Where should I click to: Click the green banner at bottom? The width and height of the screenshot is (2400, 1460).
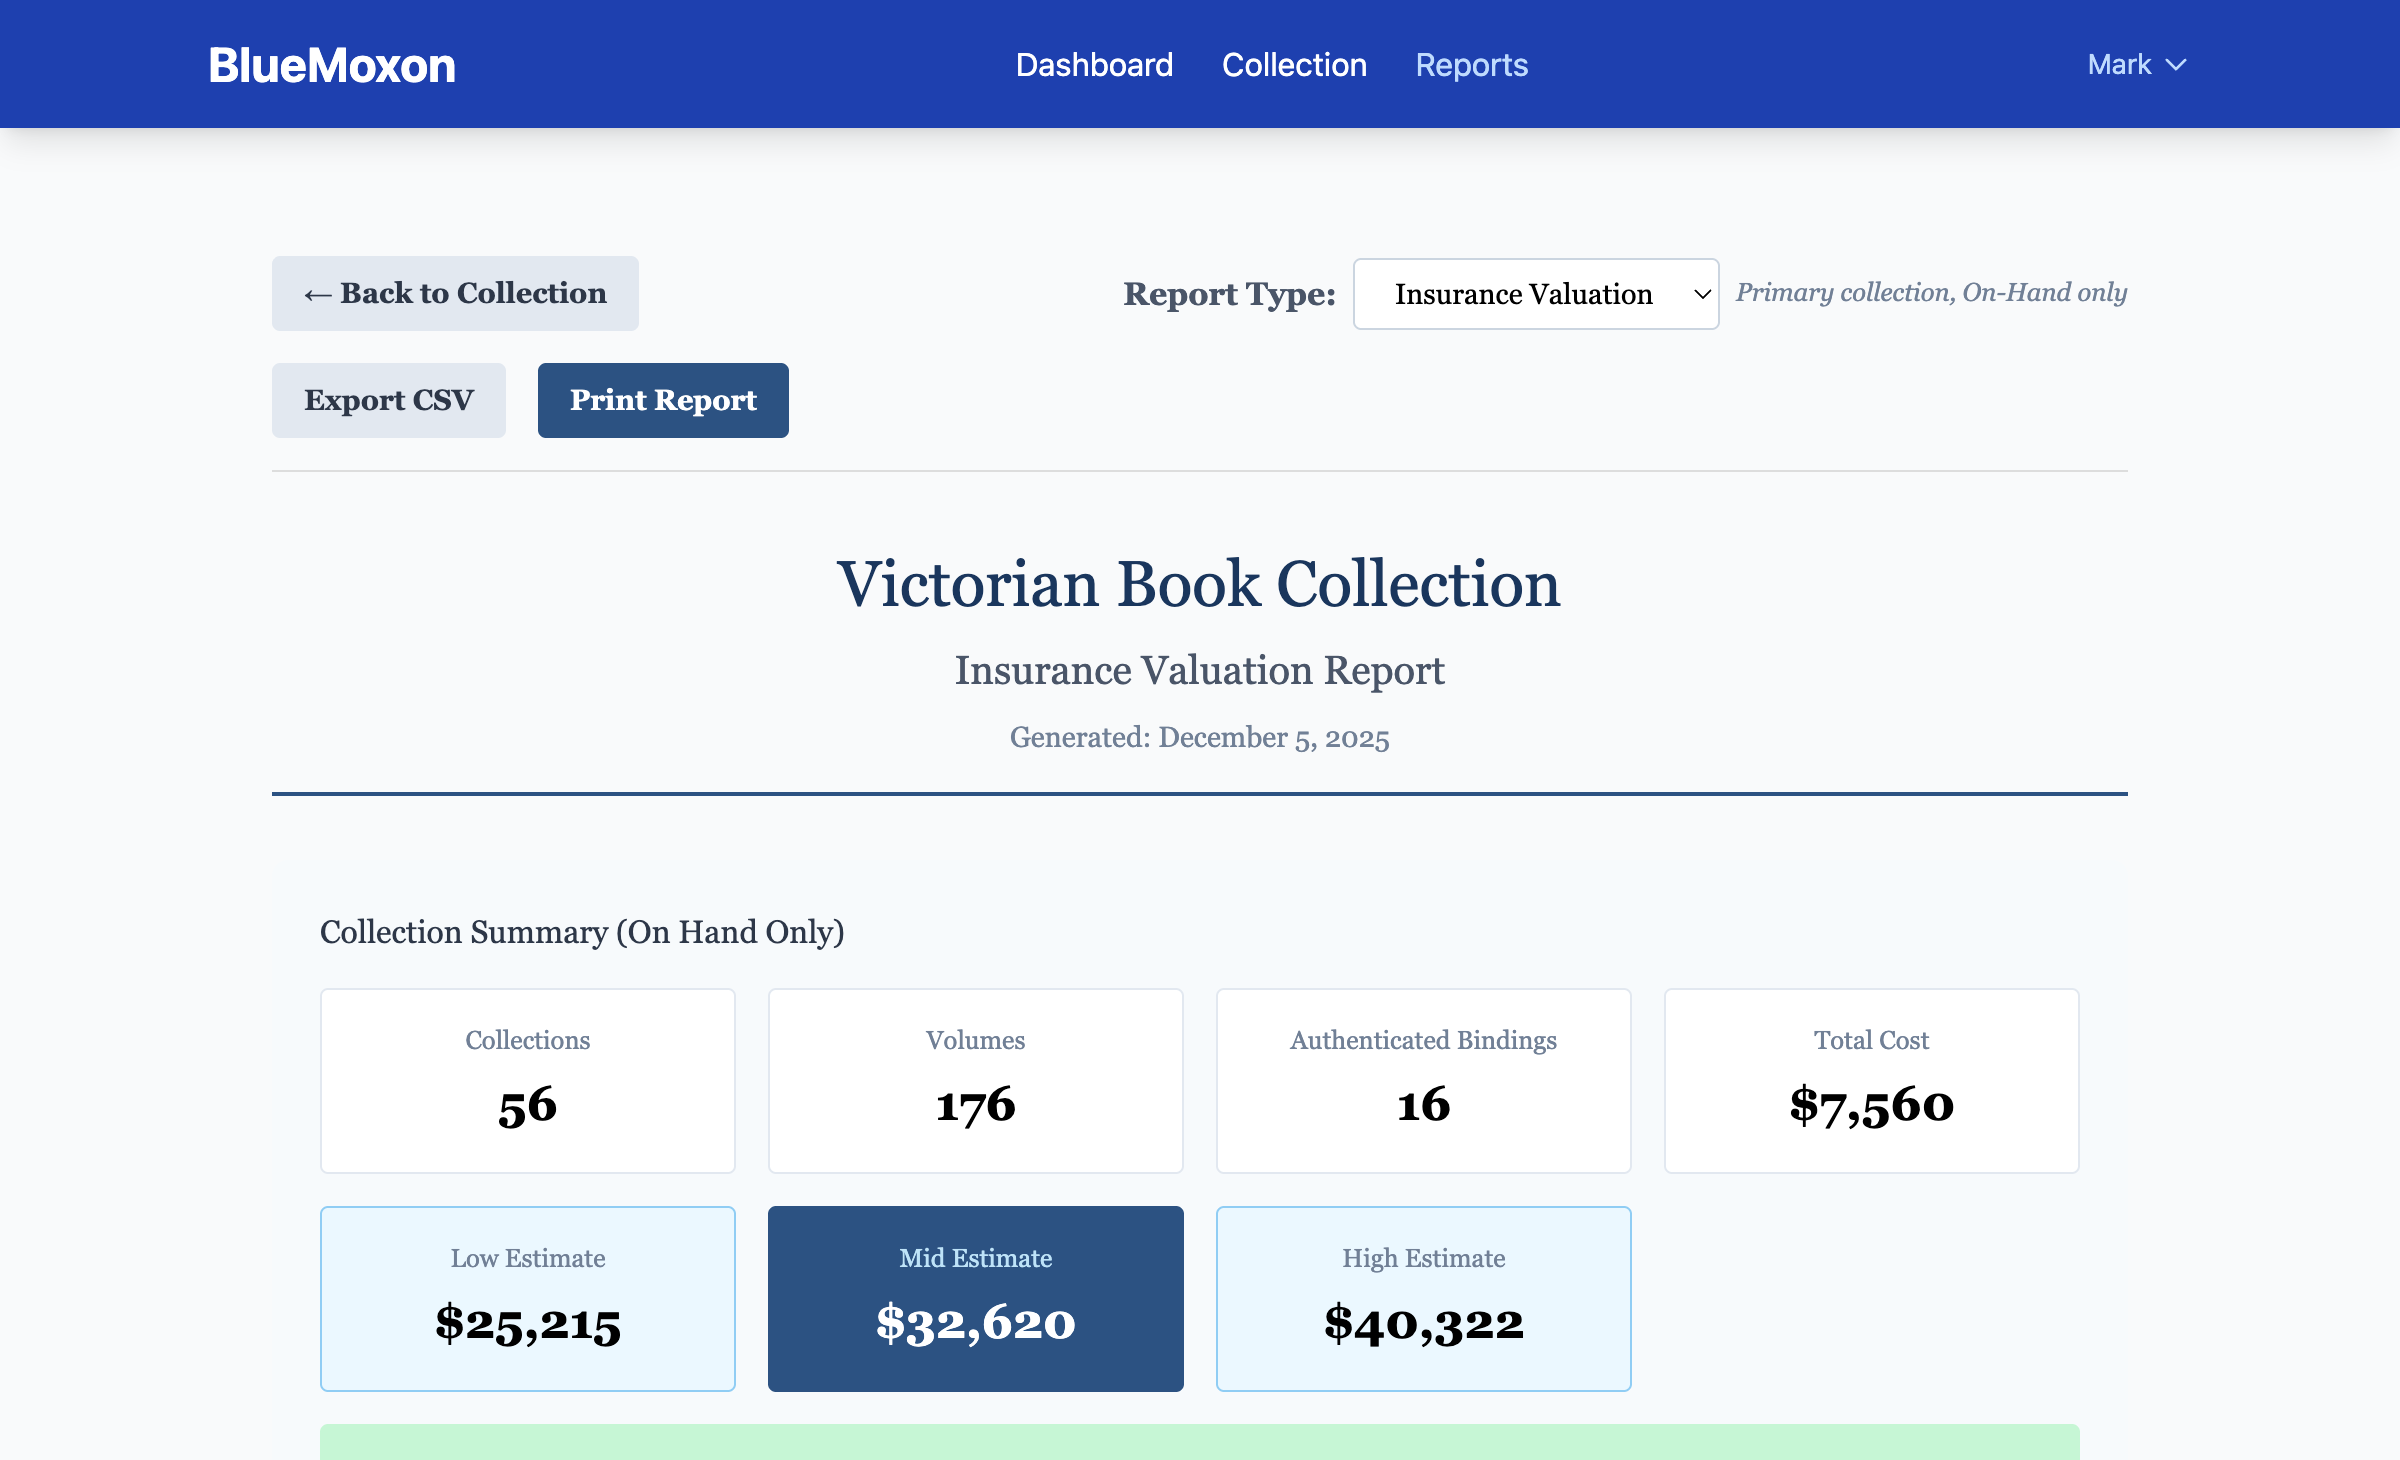[1199, 1442]
